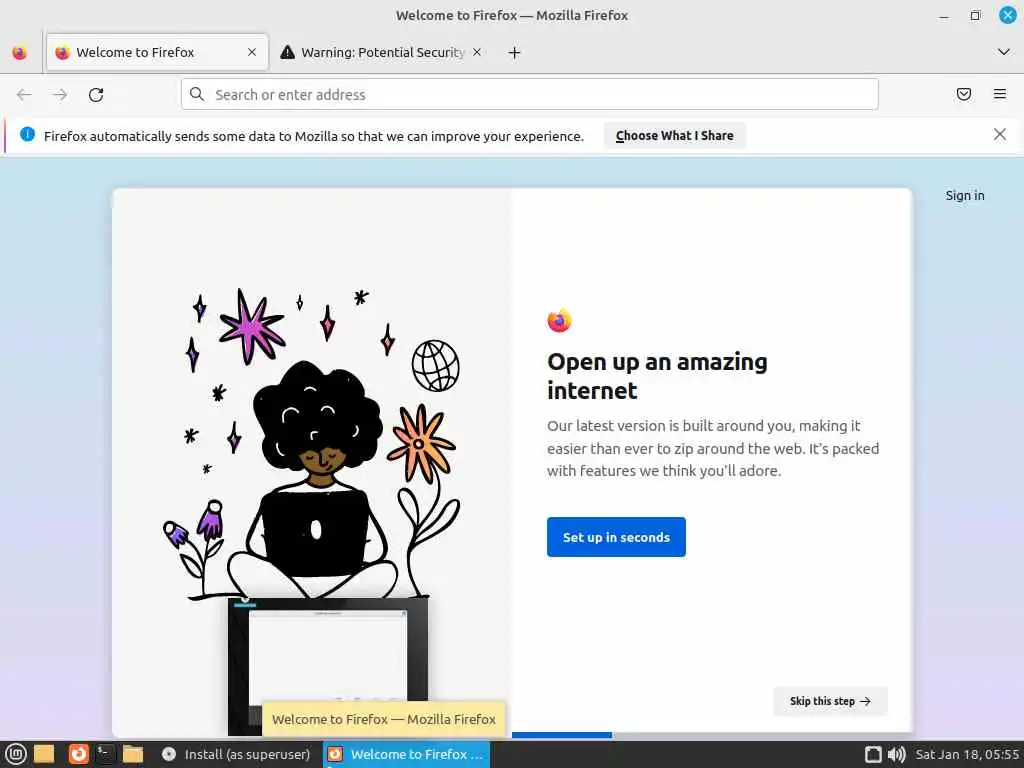The height and width of the screenshot is (768, 1024).
Task: Close the Firefox window
Action: pyautogui.click(x=1008, y=15)
